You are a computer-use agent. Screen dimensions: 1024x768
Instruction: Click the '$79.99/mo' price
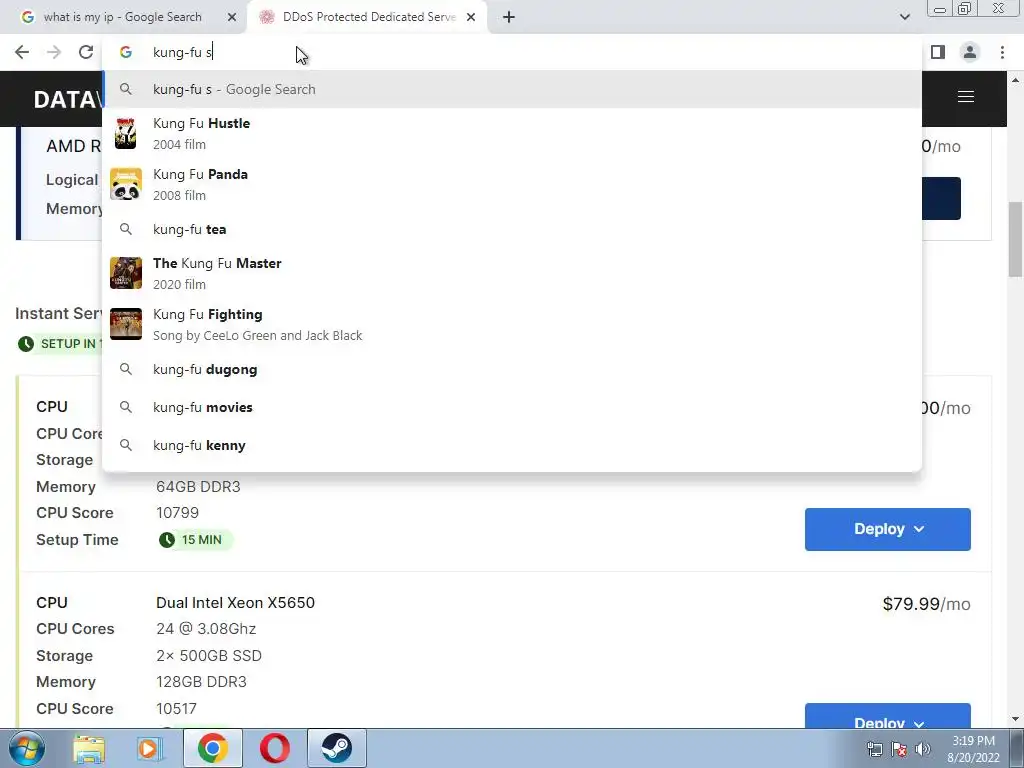[926, 604]
